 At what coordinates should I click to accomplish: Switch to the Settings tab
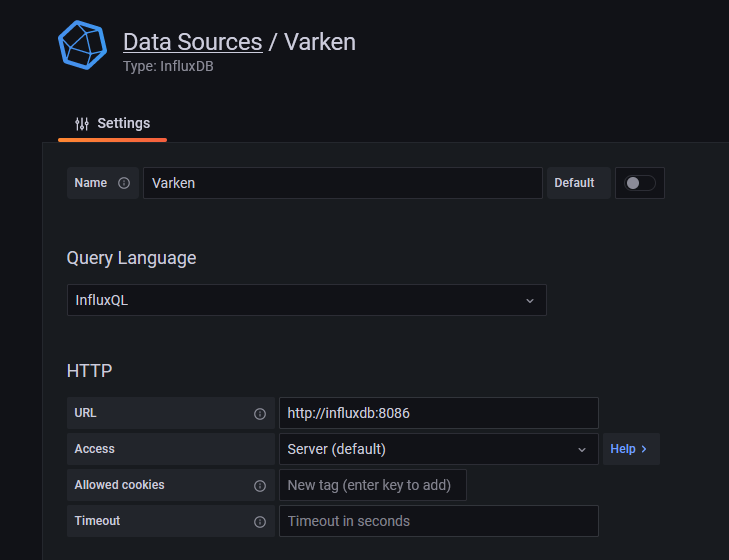pos(113,123)
